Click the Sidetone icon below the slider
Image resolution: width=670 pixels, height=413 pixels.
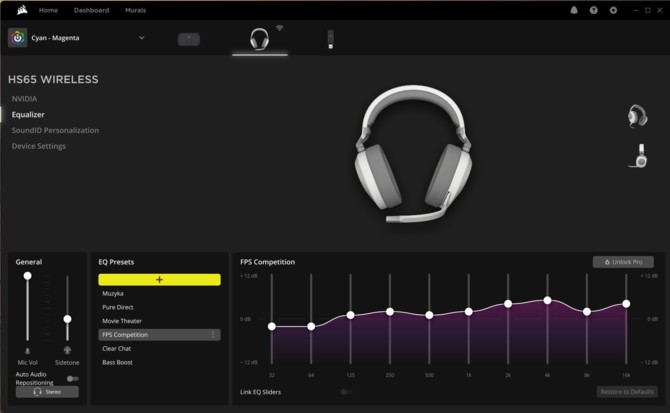coord(67,351)
